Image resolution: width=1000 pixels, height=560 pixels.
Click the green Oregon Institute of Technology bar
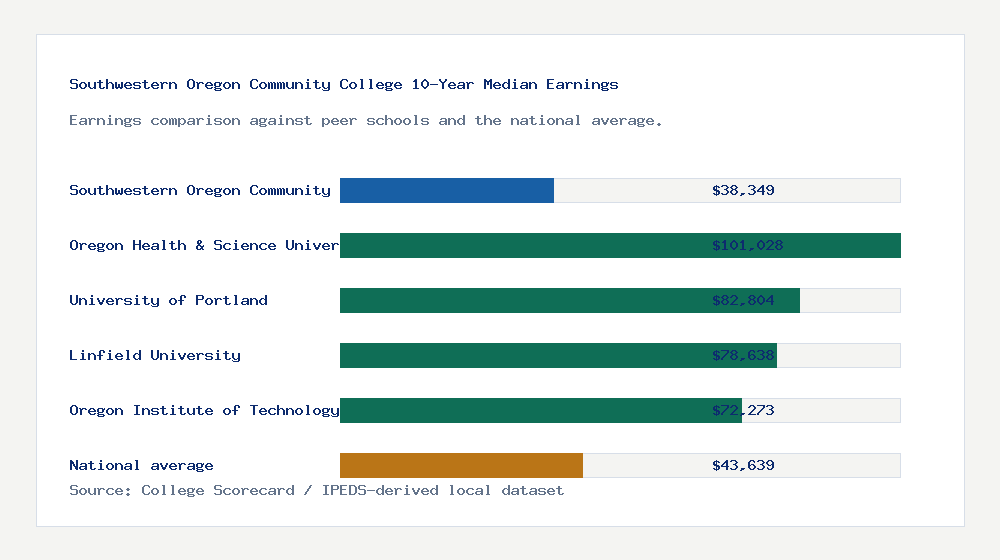click(541, 410)
